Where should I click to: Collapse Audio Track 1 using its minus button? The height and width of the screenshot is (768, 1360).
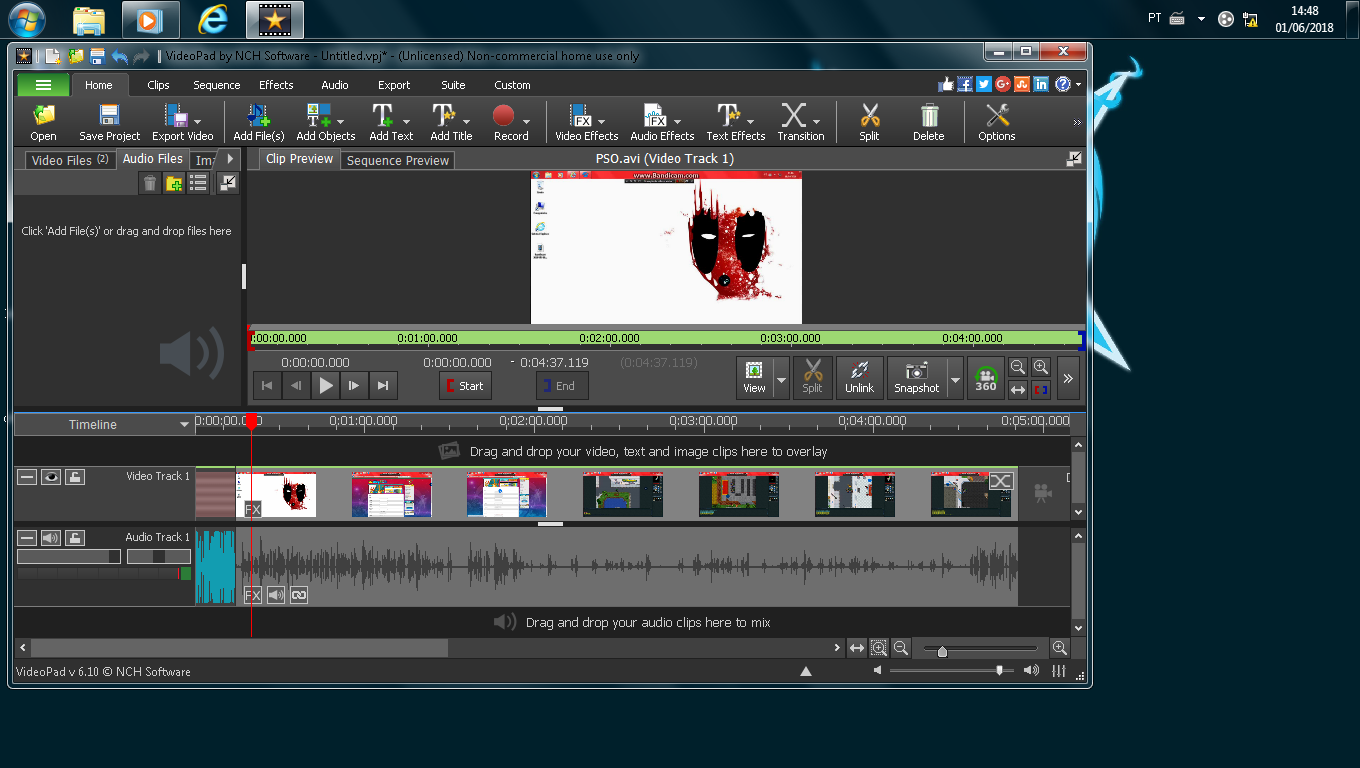(x=27, y=538)
